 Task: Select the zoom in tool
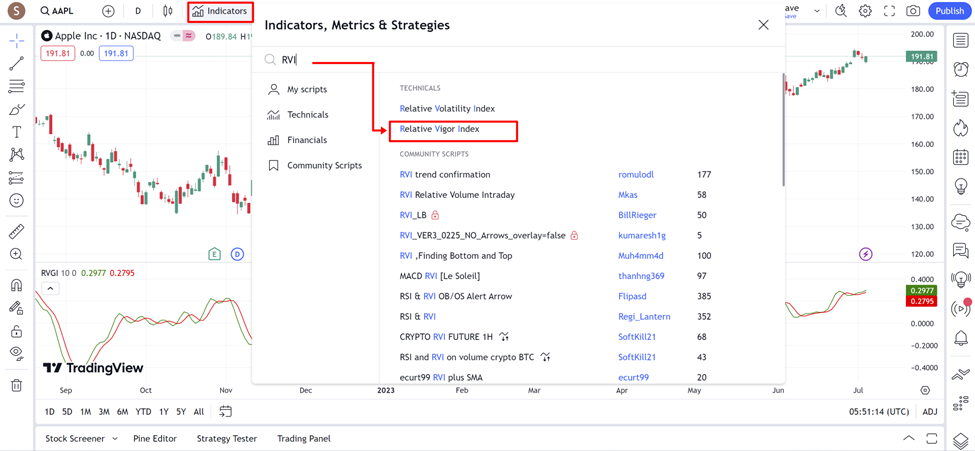click(17, 254)
